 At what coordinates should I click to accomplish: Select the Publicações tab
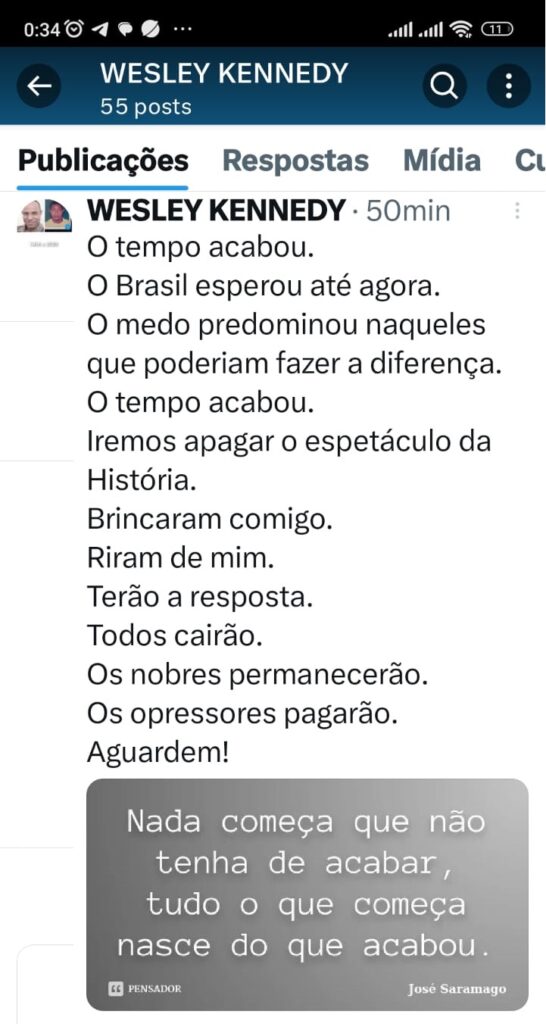click(x=103, y=161)
